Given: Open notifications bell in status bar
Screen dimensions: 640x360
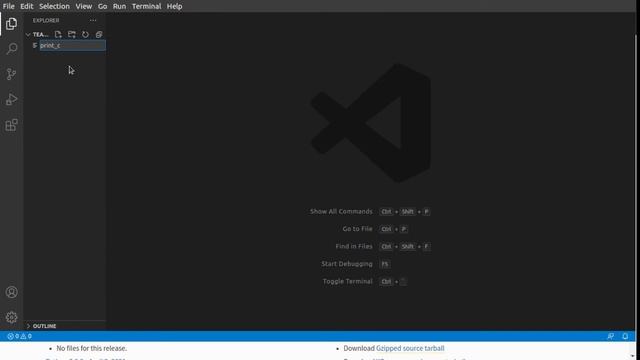Looking at the screenshot, I should (625, 336).
